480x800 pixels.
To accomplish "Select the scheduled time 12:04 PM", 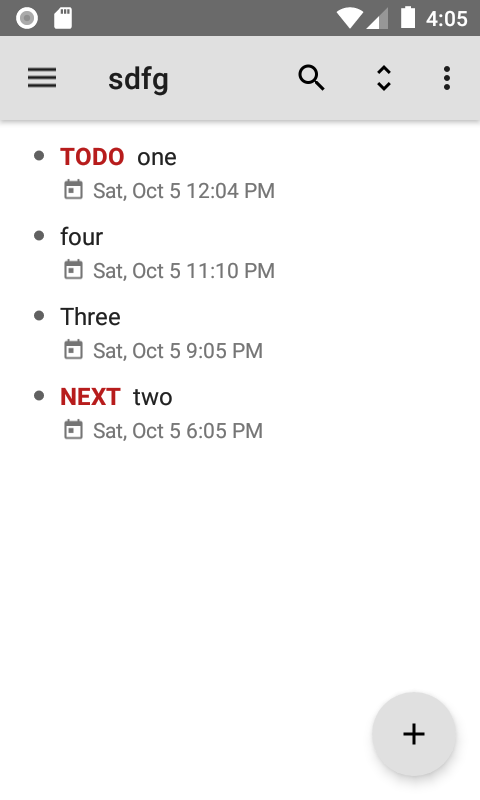I will 231,191.
